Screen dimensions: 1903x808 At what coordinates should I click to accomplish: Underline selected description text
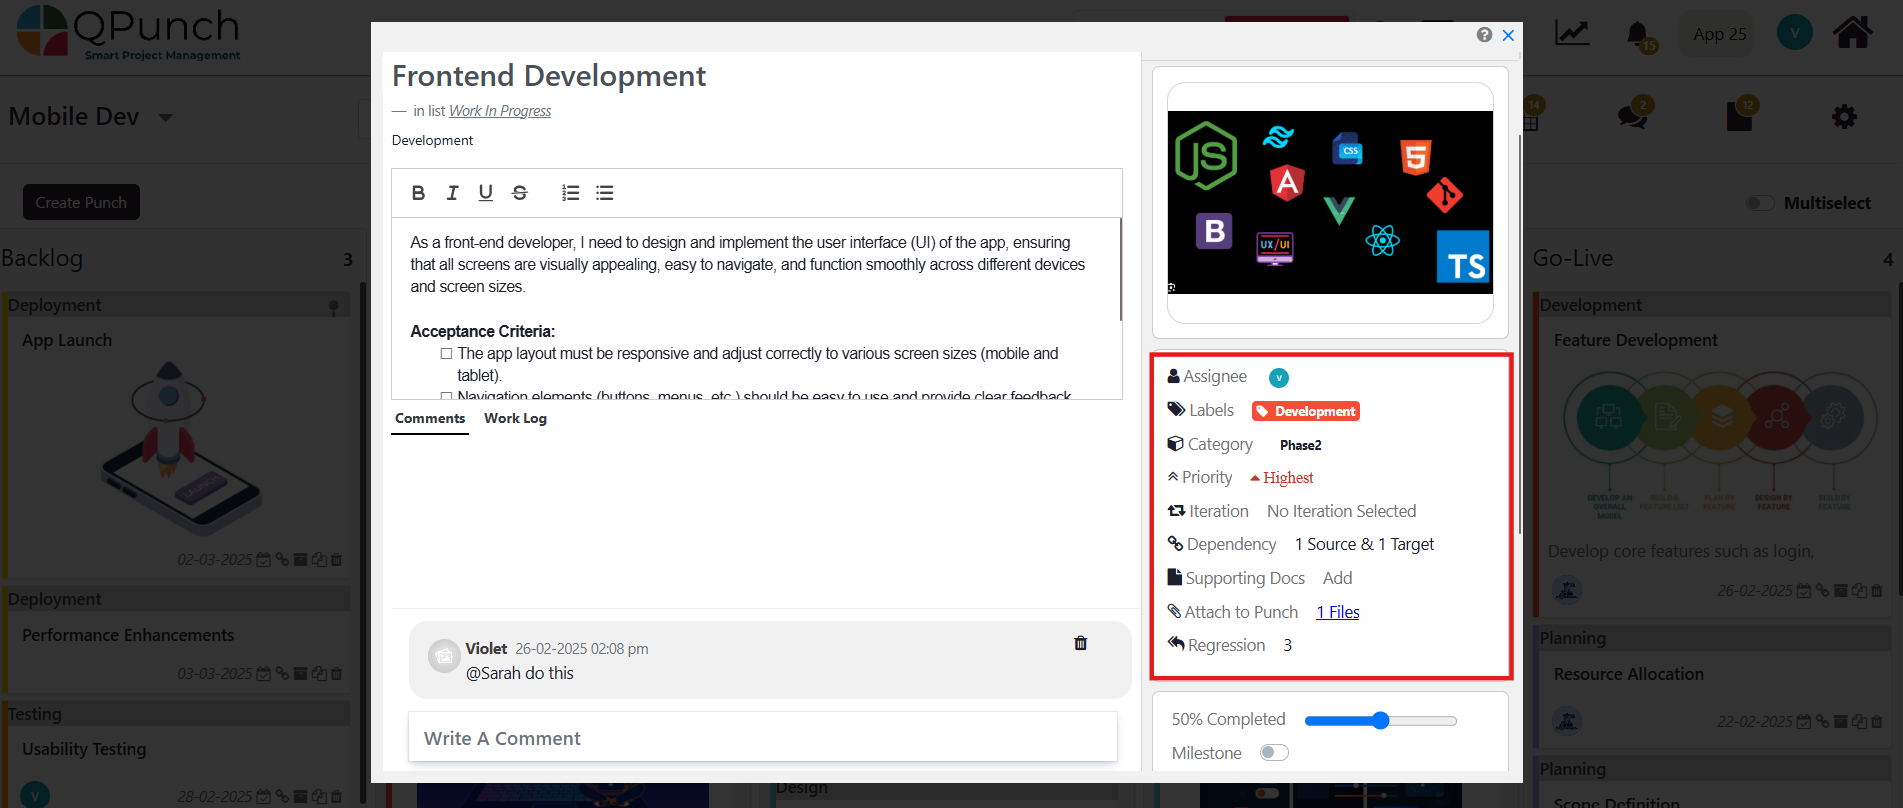coord(485,193)
